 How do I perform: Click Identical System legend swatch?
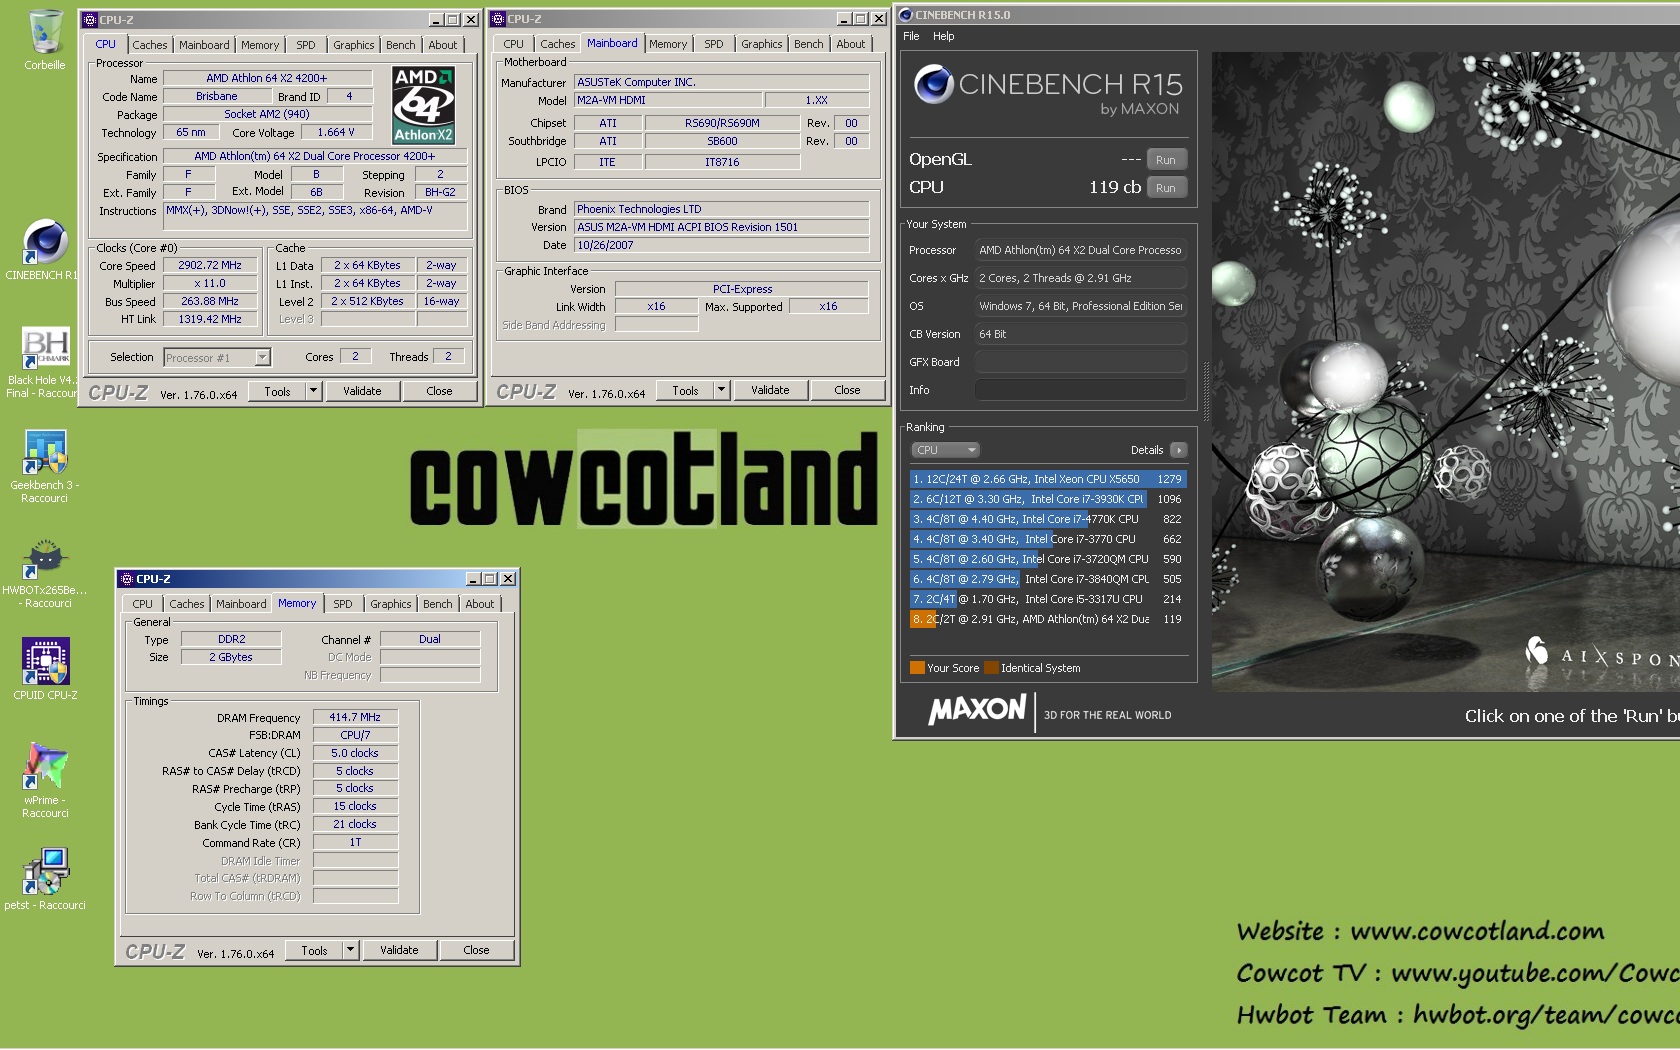pos(991,668)
